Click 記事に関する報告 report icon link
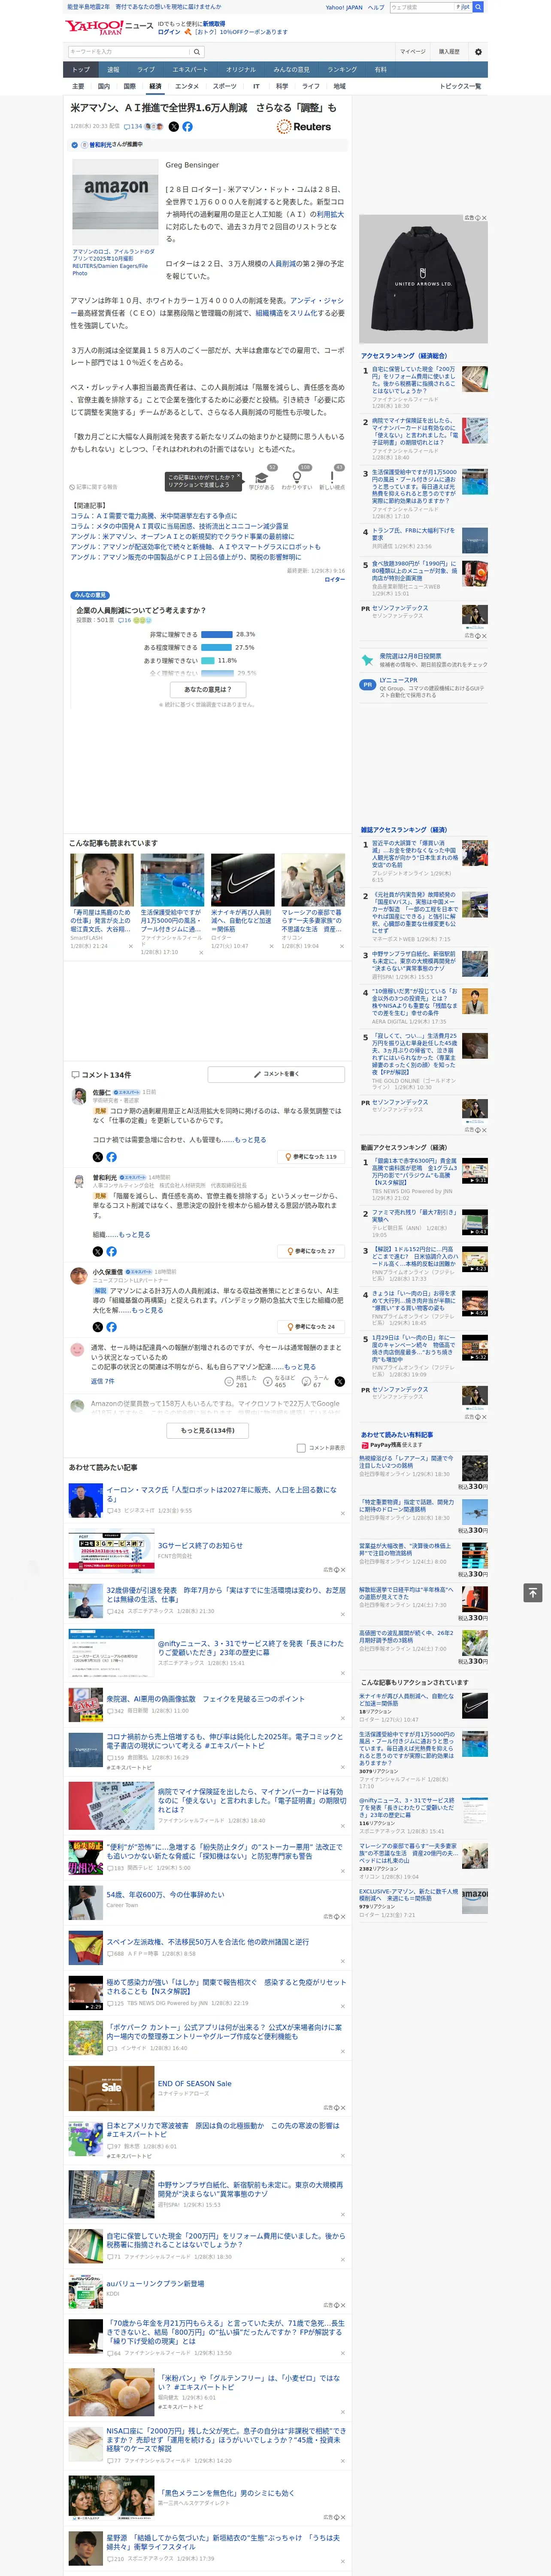 (94, 487)
